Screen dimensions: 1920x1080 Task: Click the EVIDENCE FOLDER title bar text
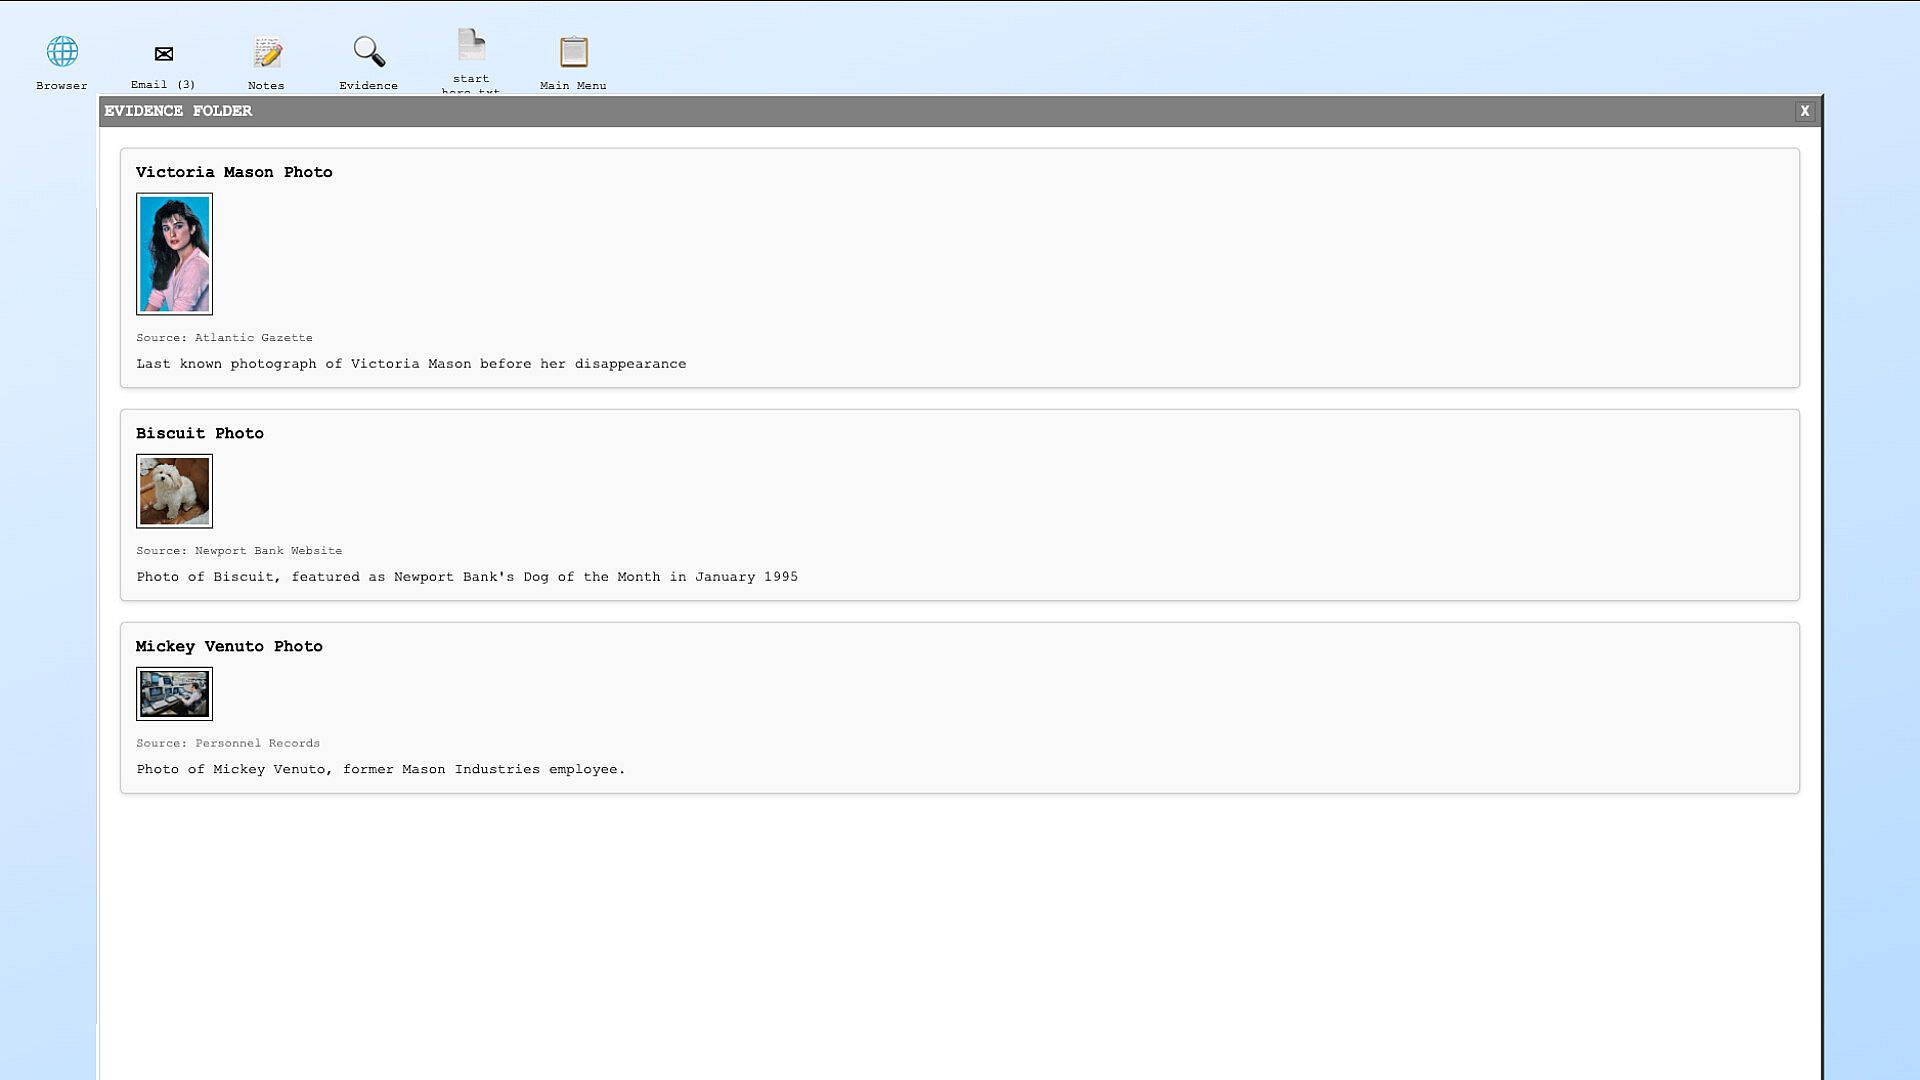pos(178,111)
